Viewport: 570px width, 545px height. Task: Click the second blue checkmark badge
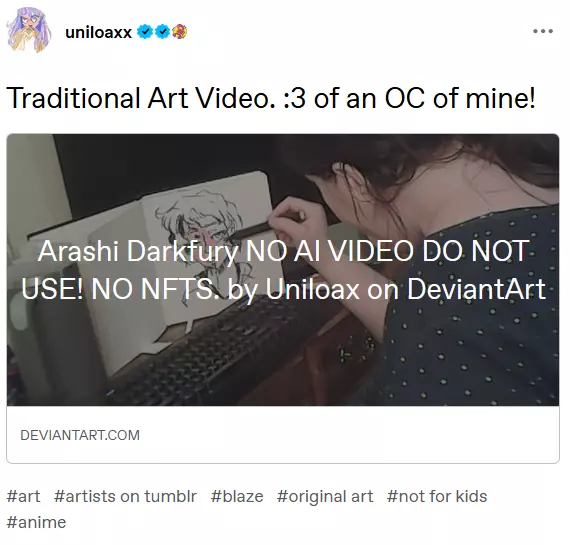coord(162,32)
